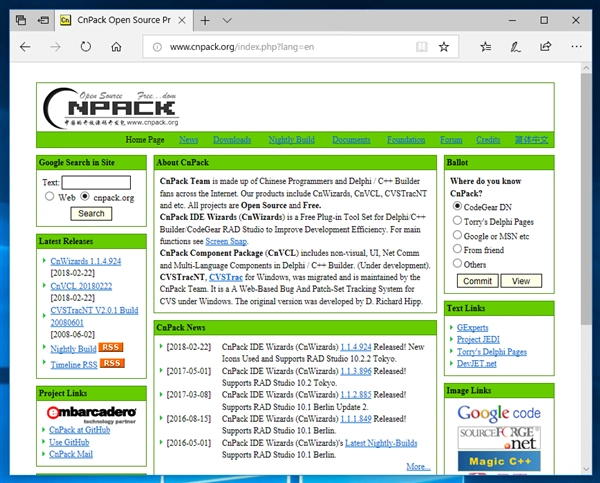This screenshot has height=483, width=600.
Task: Open Latest Nightly-Builds news link
Action: coord(381,443)
